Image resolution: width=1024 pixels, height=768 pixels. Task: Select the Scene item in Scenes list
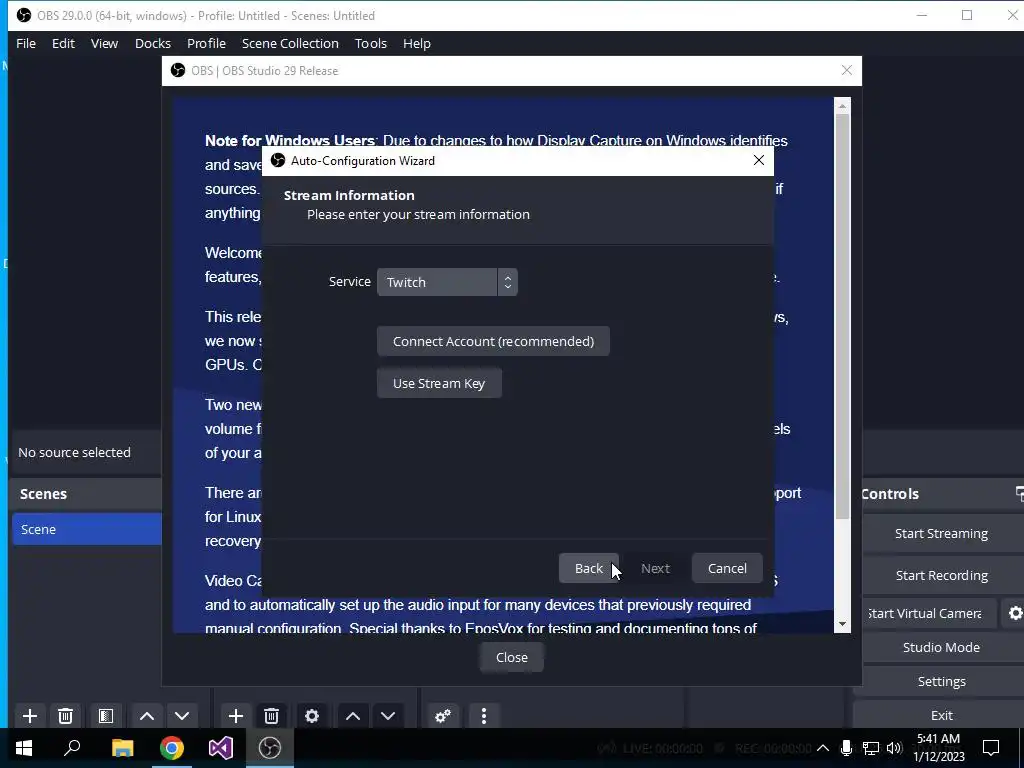[87, 529]
